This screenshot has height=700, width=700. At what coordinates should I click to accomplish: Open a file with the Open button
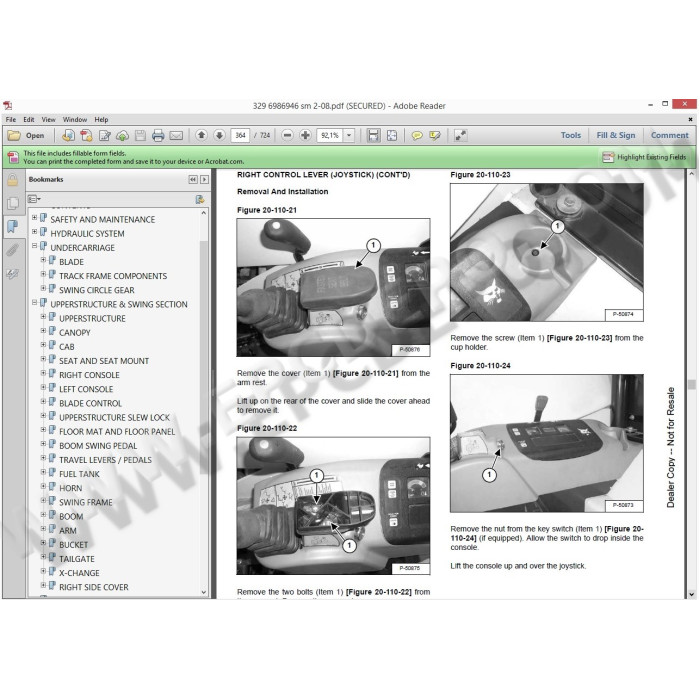pos(26,135)
